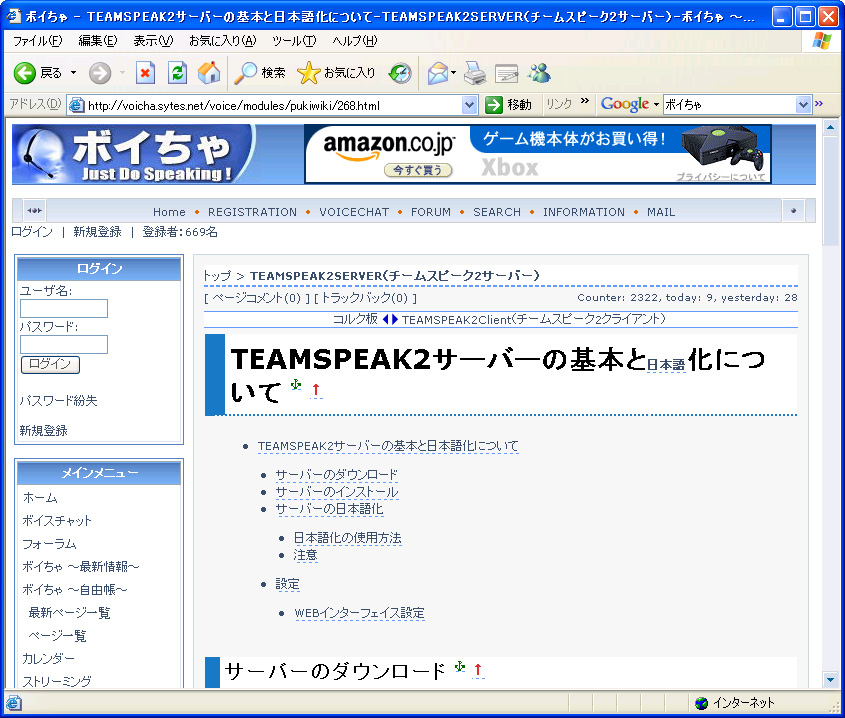This screenshot has width=845, height=718.
Task: Open the Favorites (お気に入り) star button
Action: pos(336,73)
